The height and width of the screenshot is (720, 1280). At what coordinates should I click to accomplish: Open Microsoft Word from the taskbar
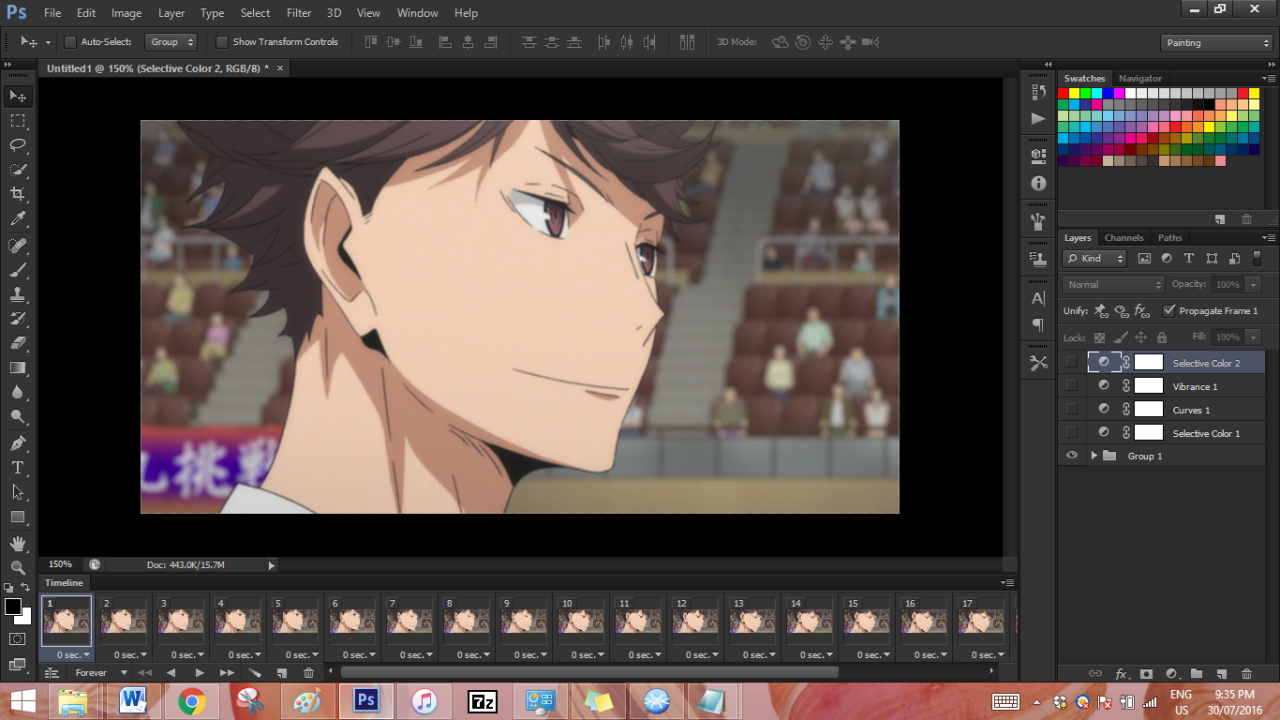pos(133,702)
